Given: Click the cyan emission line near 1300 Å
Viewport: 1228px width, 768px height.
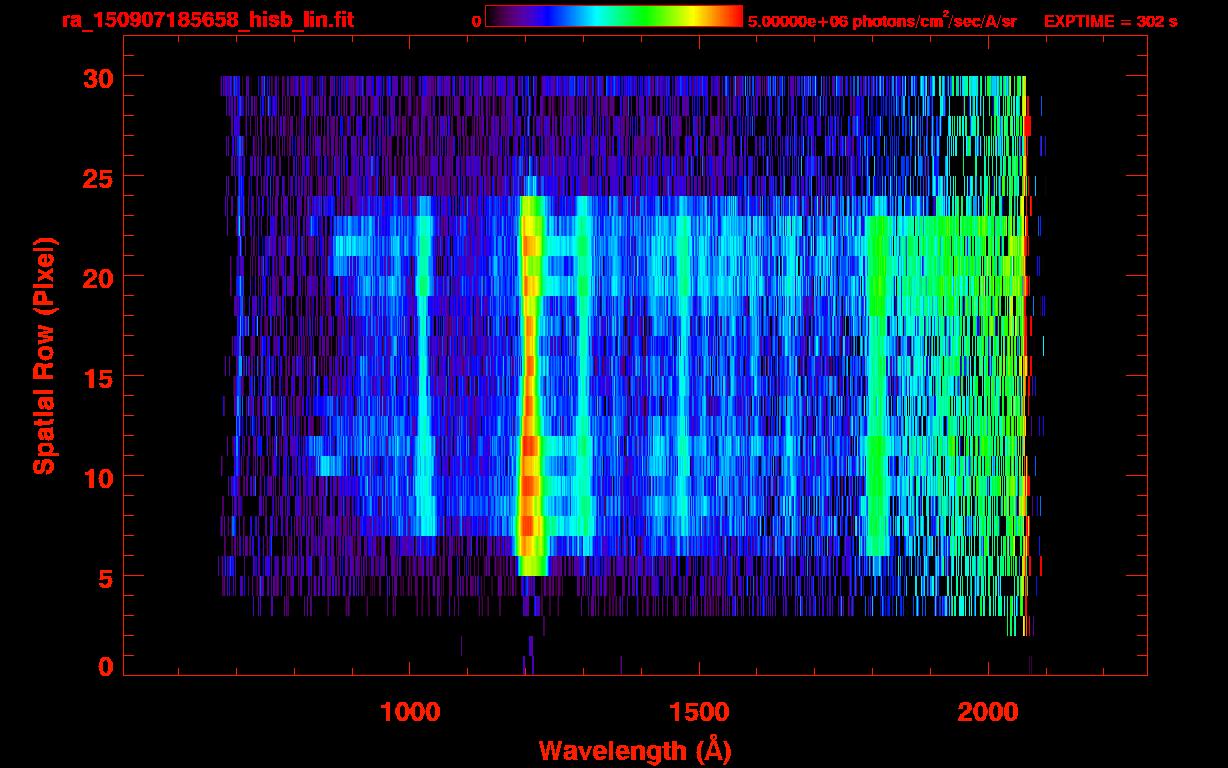Looking at the screenshot, I should click(x=584, y=375).
